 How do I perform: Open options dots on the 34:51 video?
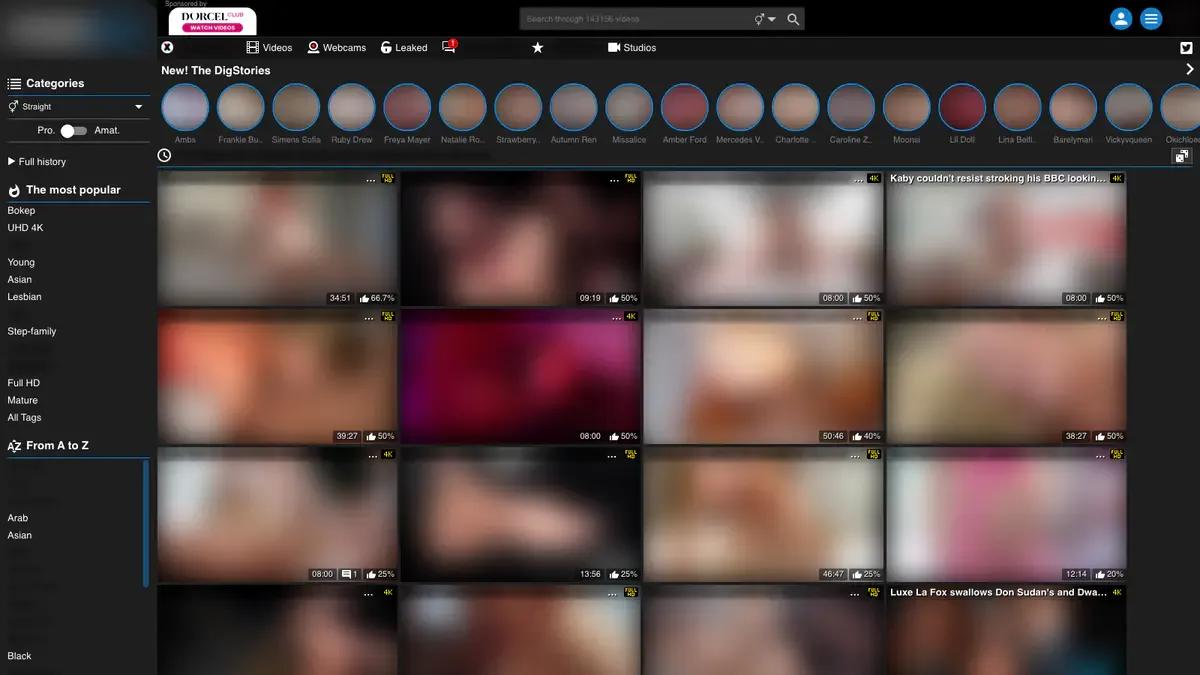[370, 180]
